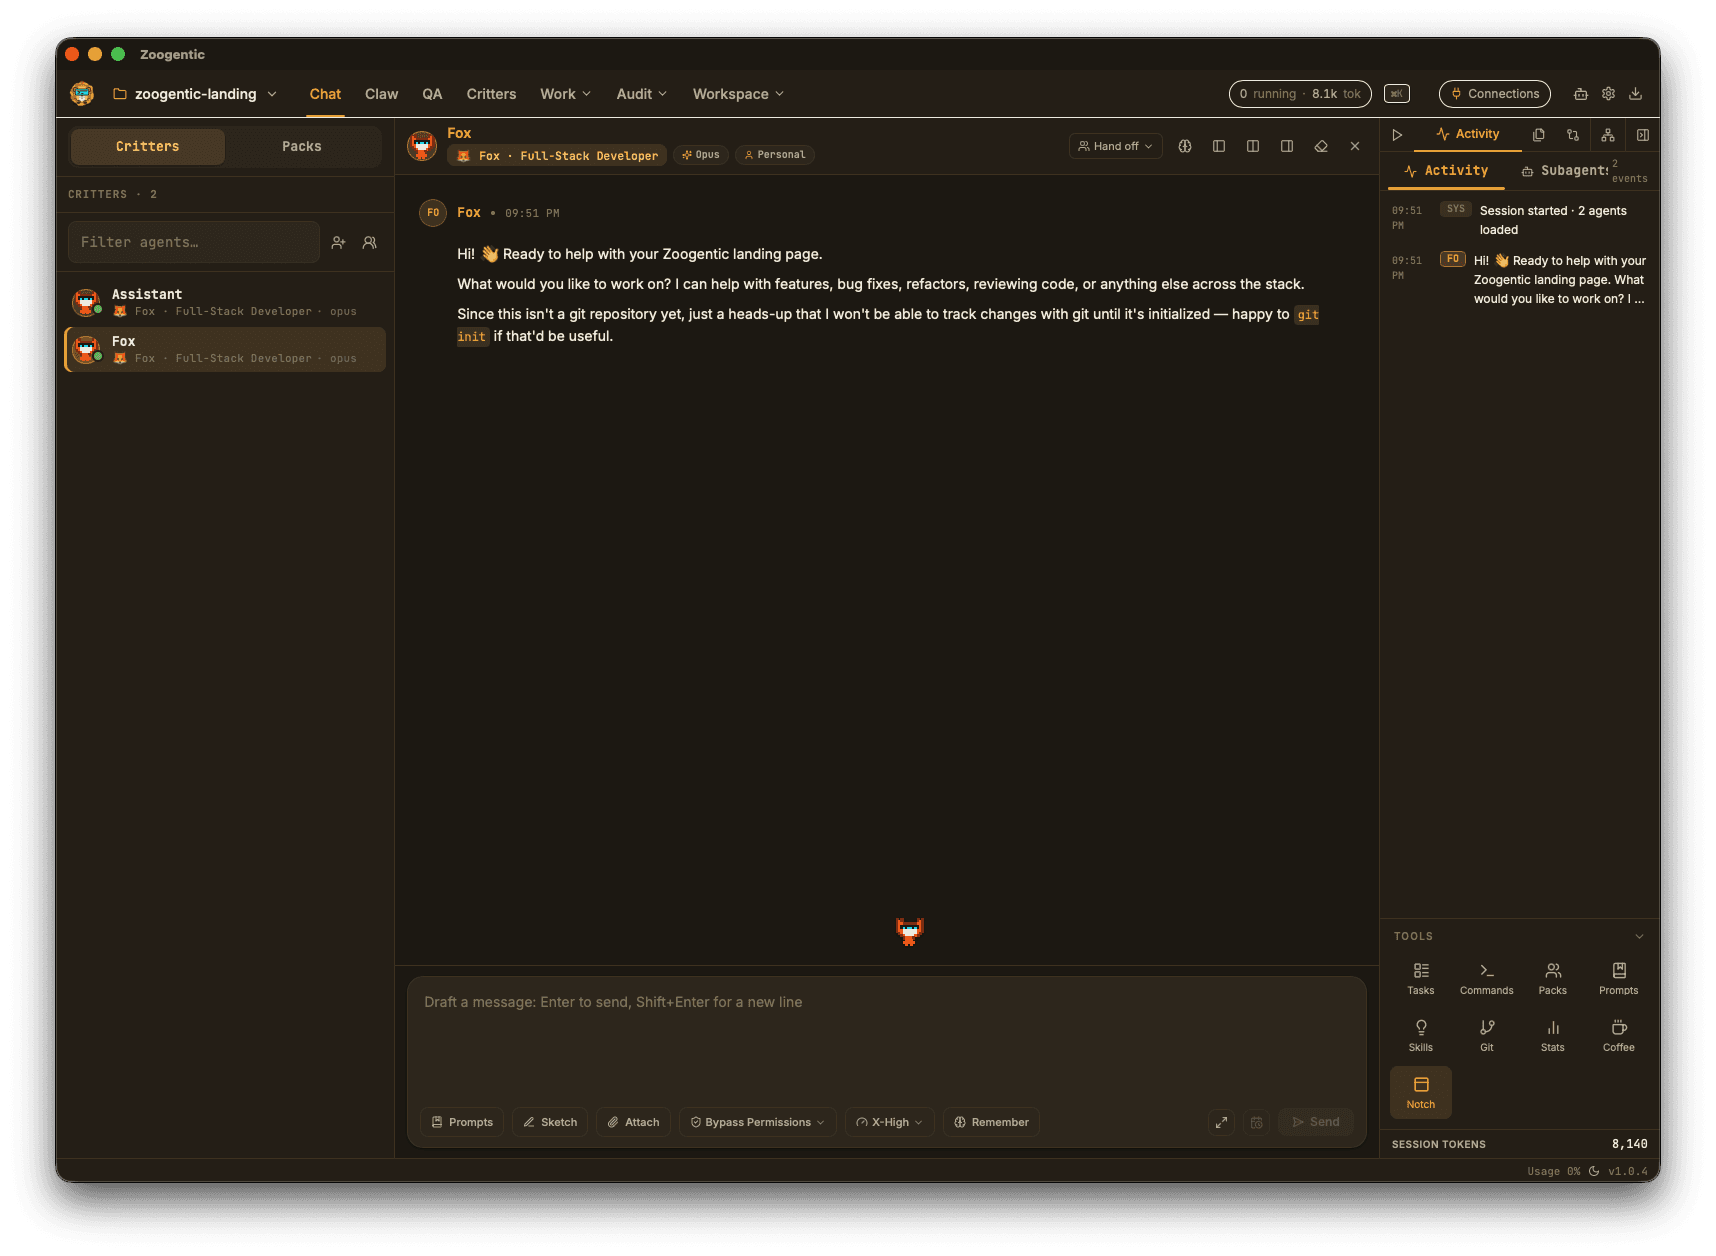Click the play icon in the right panel
This screenshot has height=1256, width=1716.
1398,135
